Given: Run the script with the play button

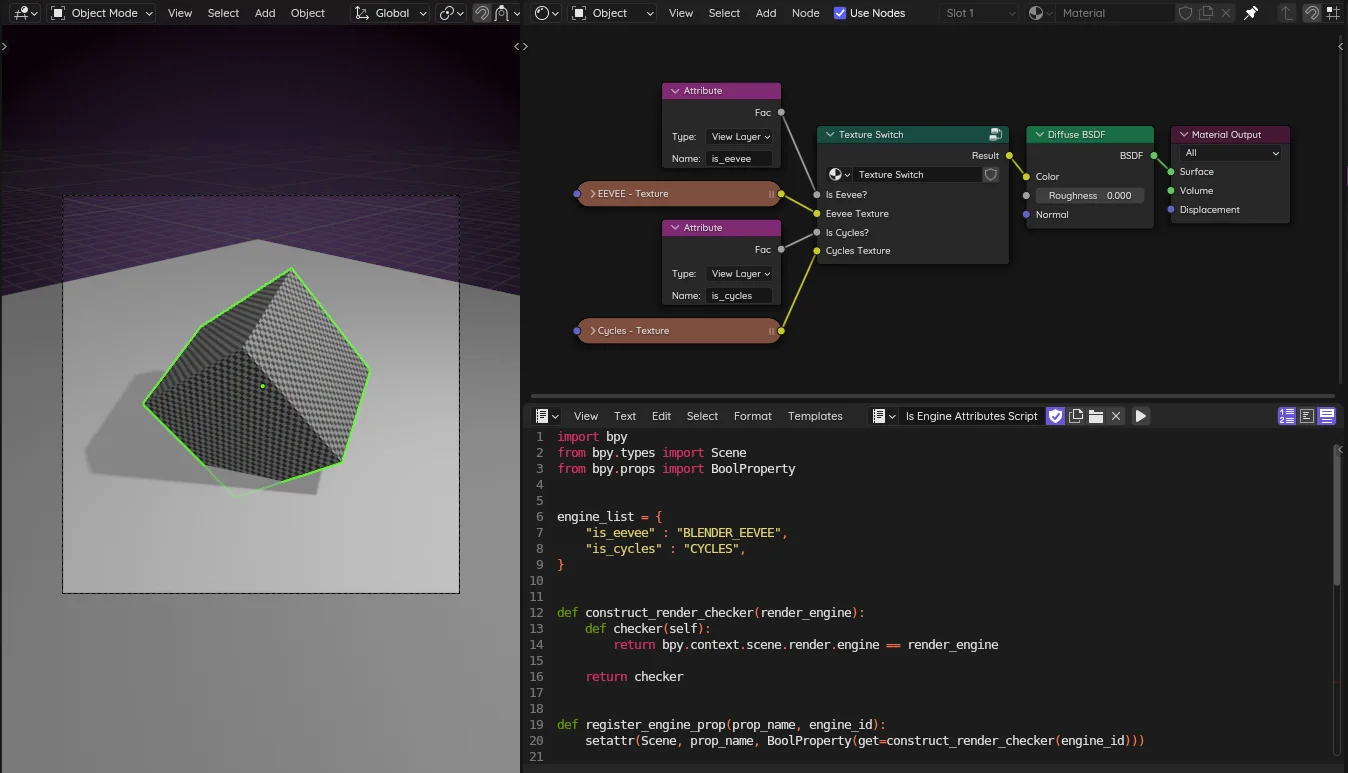Looking at the screenshot, I should (1140, 416).
